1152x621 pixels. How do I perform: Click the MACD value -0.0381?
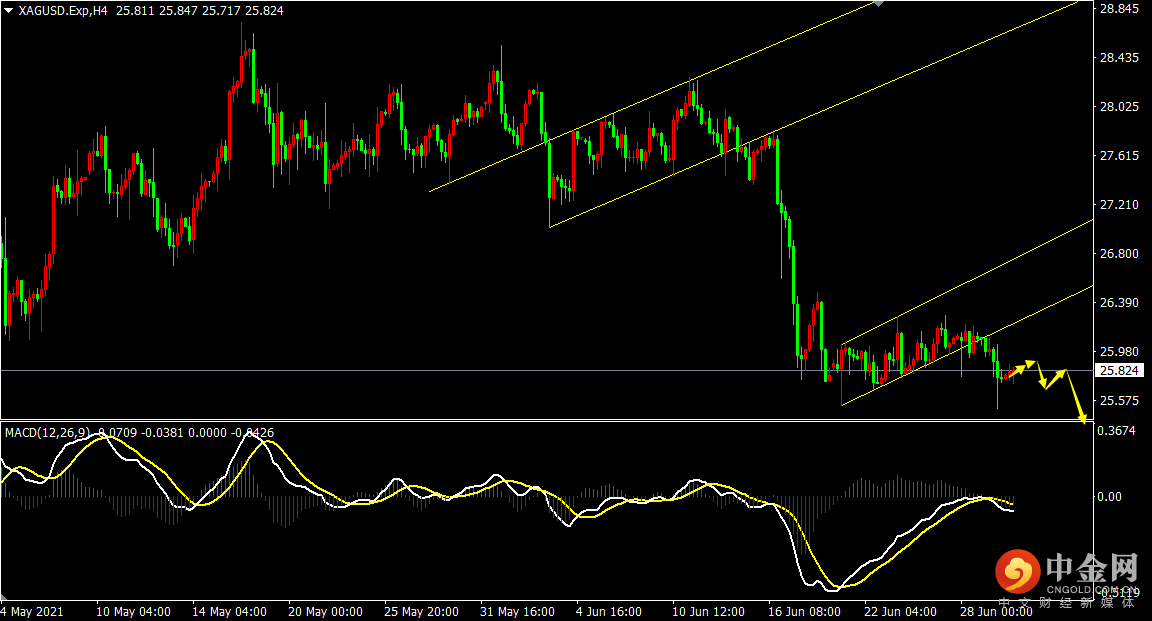162,433
